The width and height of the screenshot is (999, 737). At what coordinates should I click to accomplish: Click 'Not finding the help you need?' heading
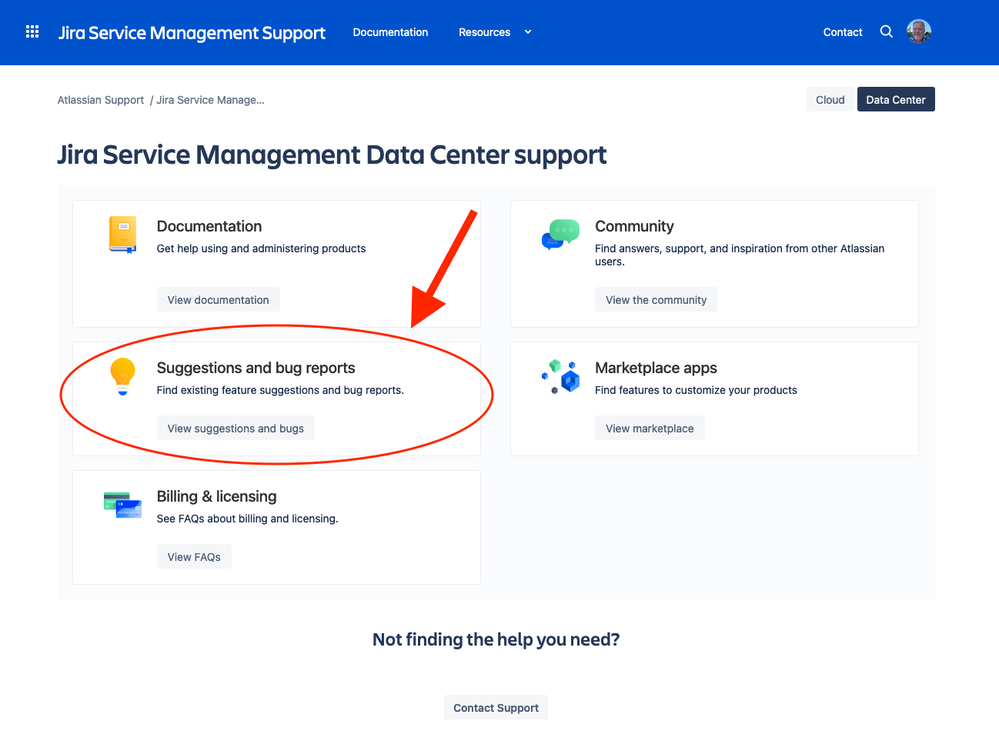[x=496, y=640]
